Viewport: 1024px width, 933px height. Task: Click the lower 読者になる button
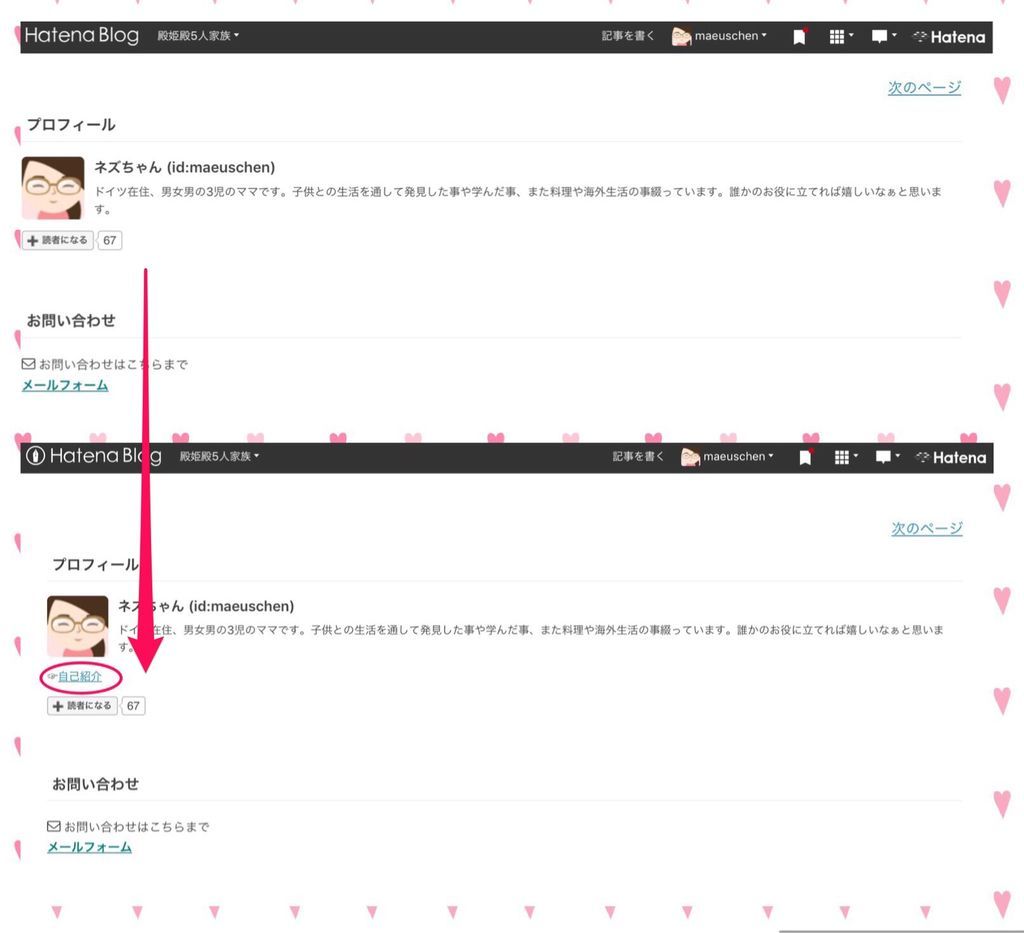(x=82, y=706)
